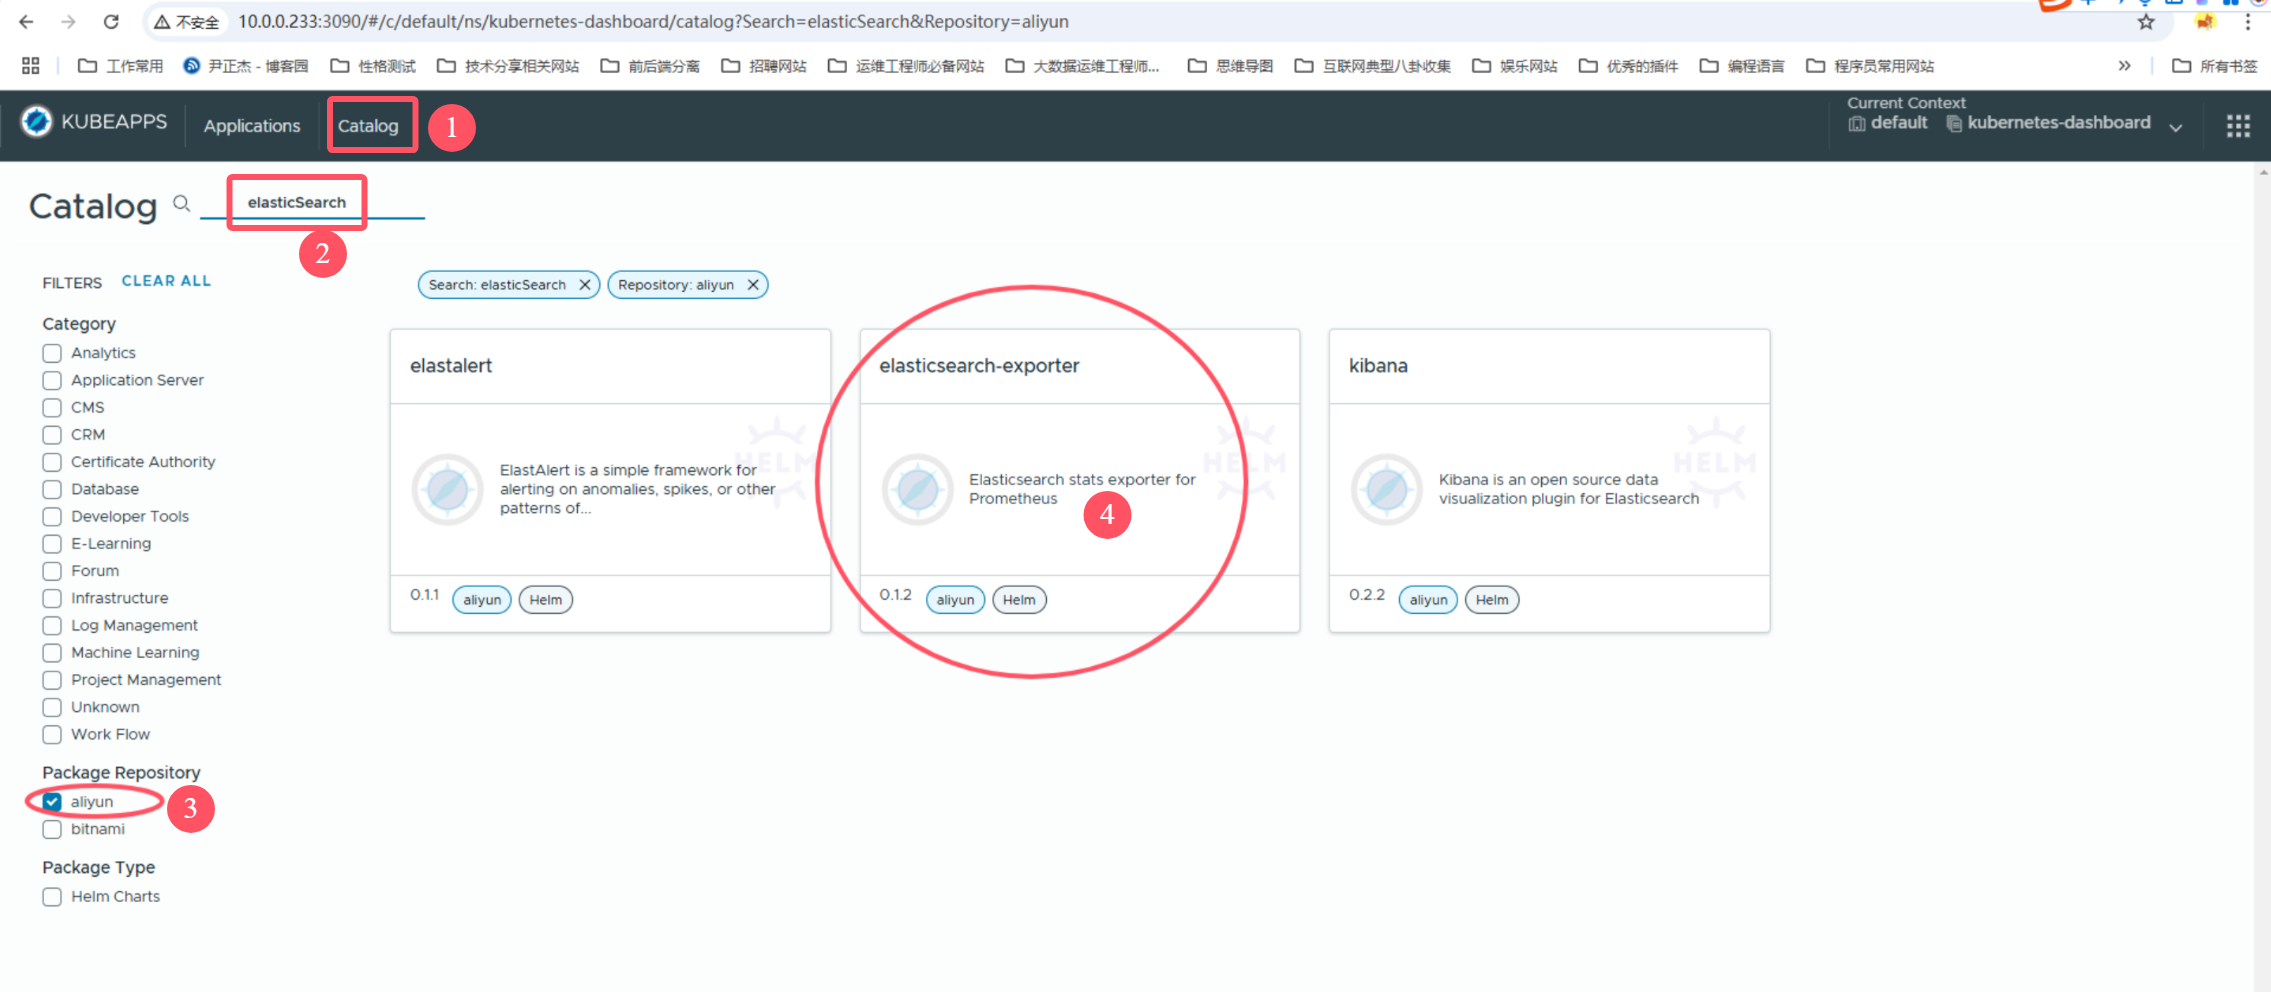Click the Helm tag on elasticsearch-exporter card
Viewport: 2271px width, 992px height.
[x=1019, y=600]
